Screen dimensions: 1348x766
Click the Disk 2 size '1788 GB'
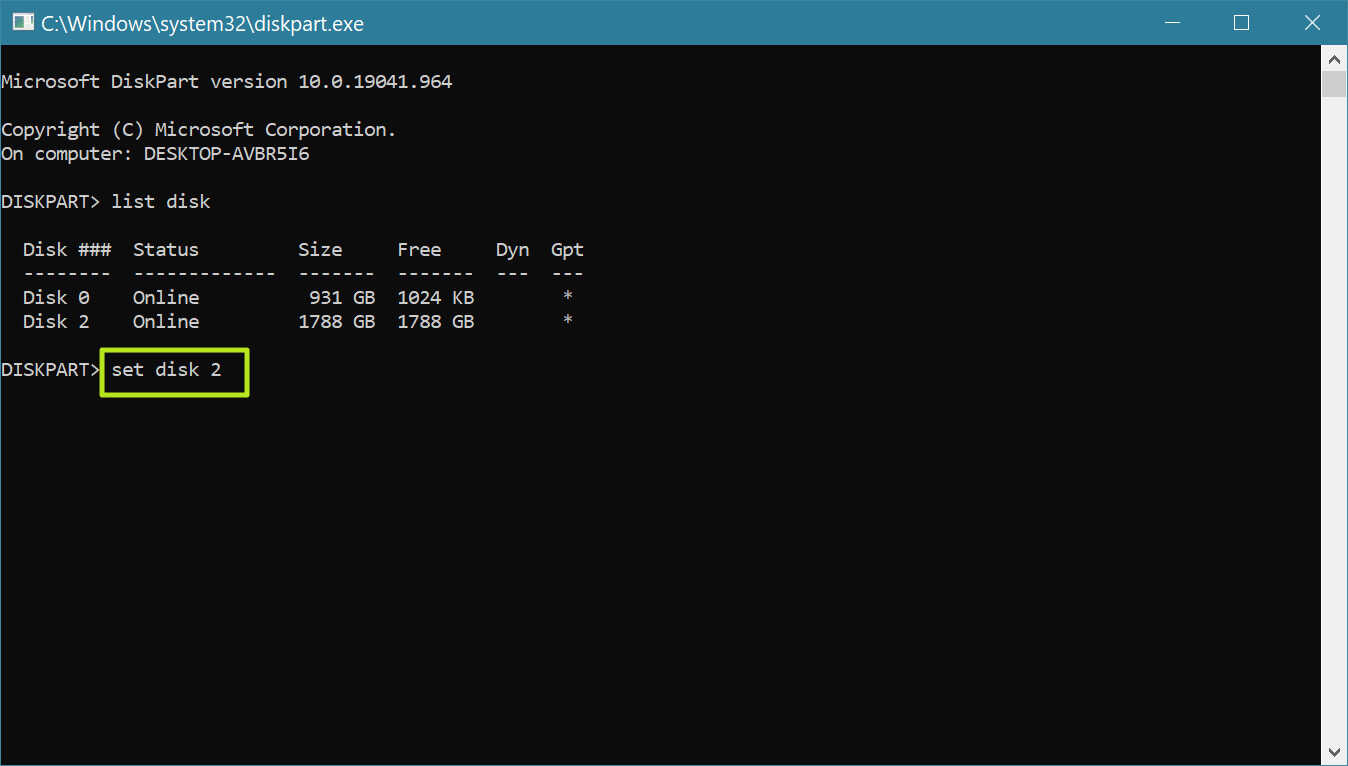pyautogui.click(x=337, y=322)
